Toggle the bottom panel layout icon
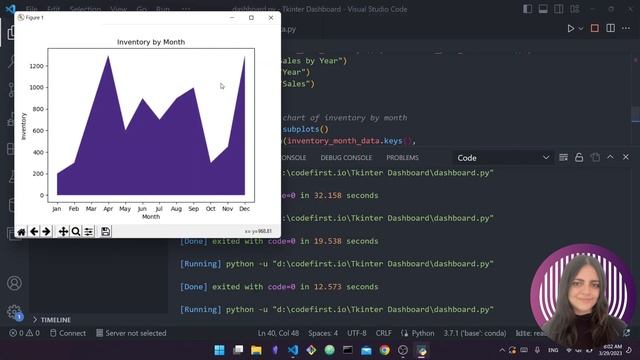This screenshot has width=640, height=360. [543, 9]
